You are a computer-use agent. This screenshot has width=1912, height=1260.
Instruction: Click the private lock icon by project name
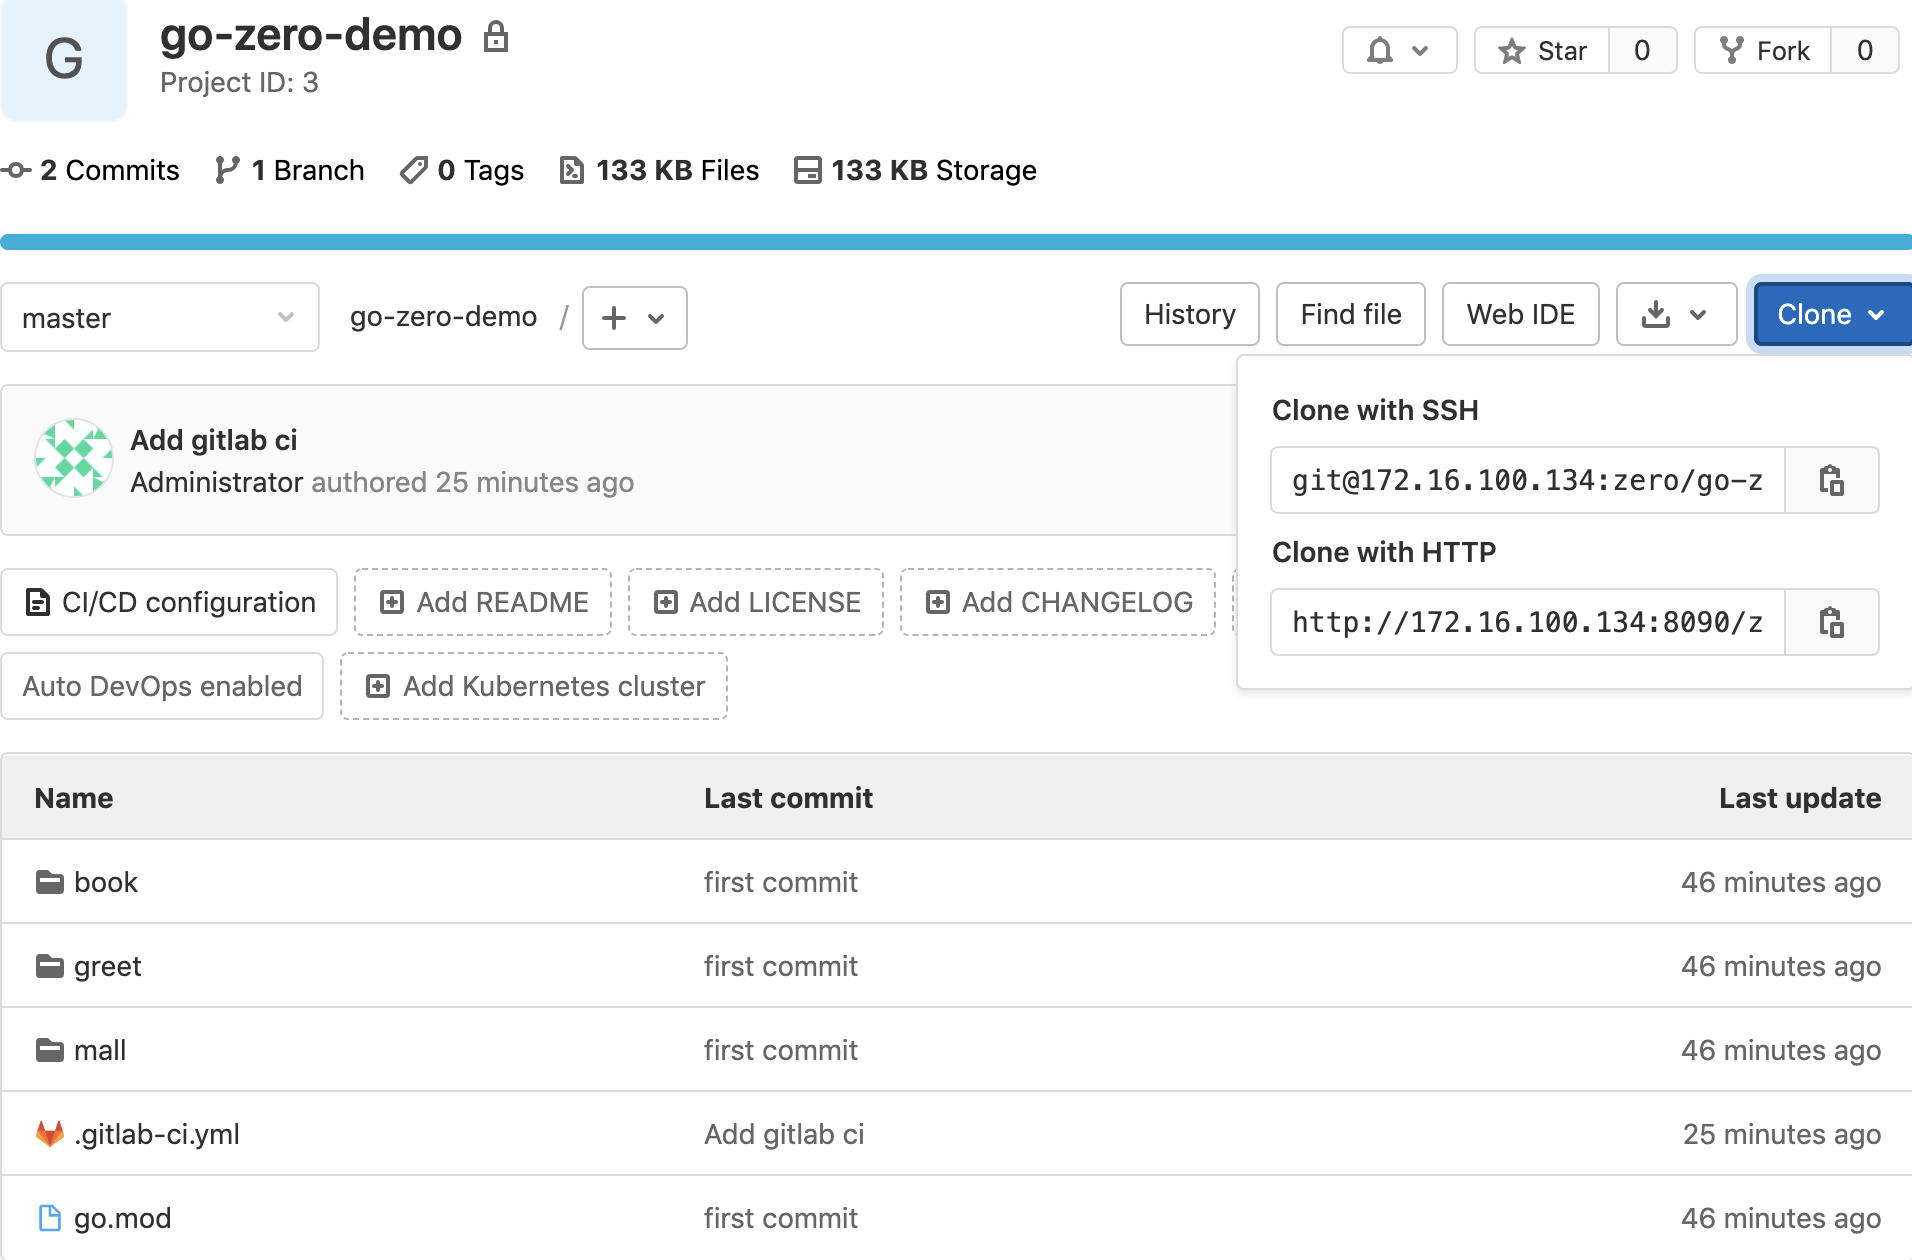(x=496, y=37)
